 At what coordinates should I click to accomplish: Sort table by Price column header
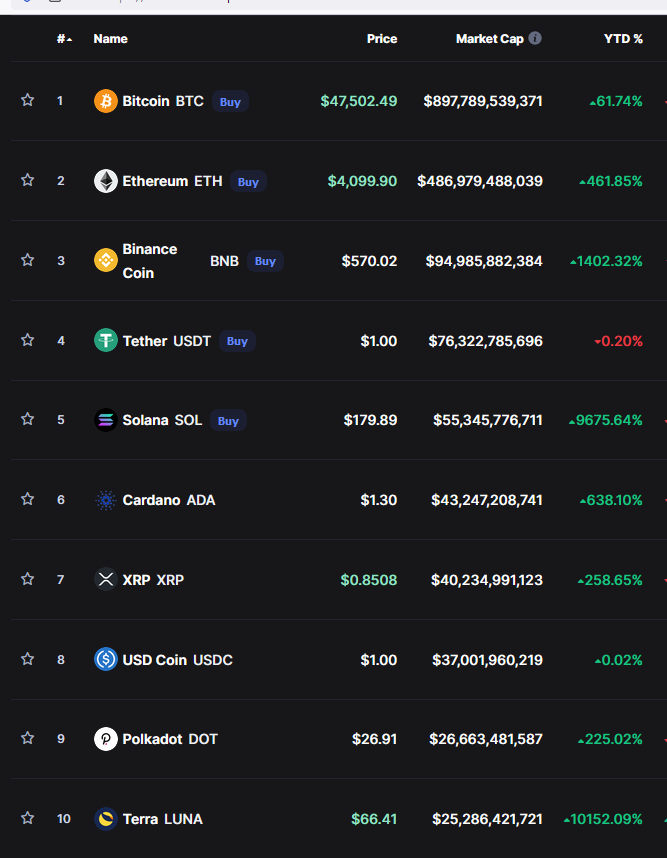tap(382, 39)
